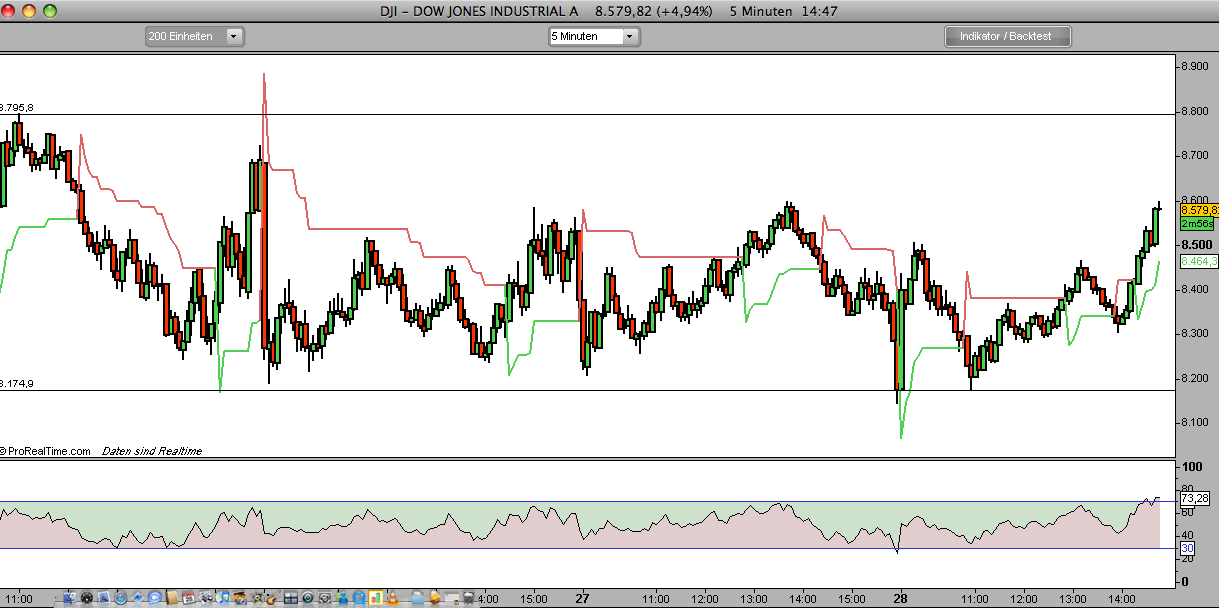Launch VLC cone icon in Dock
Viewport: 1219px width, 608px height.
393,598
